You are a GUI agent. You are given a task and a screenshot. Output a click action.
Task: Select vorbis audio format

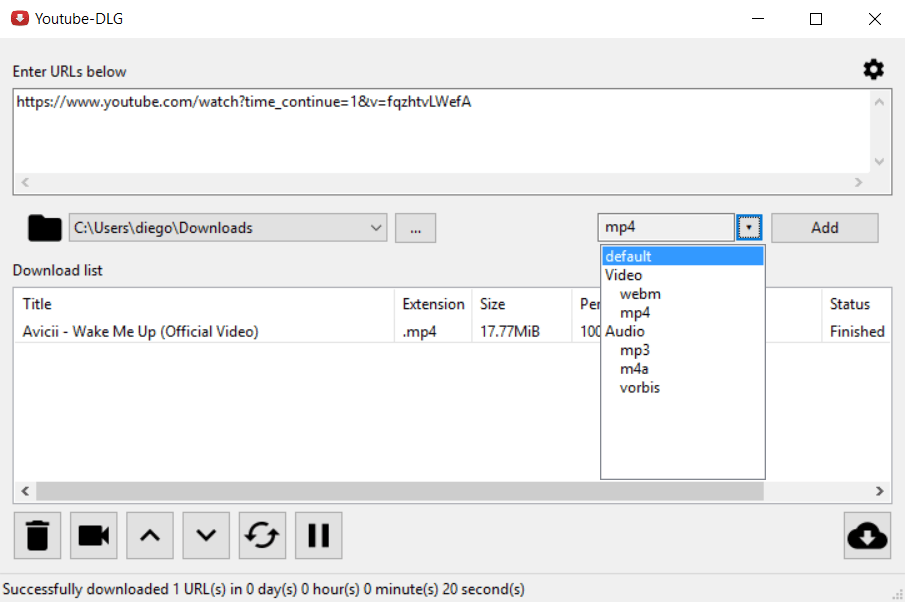coord(639,387)
